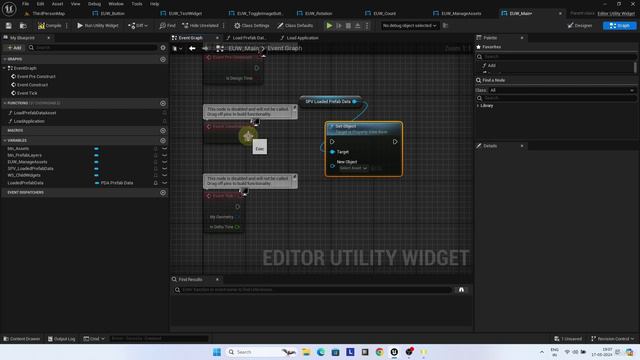
Task: Click the stop simulation button
Action: click(x=348, y=26)
